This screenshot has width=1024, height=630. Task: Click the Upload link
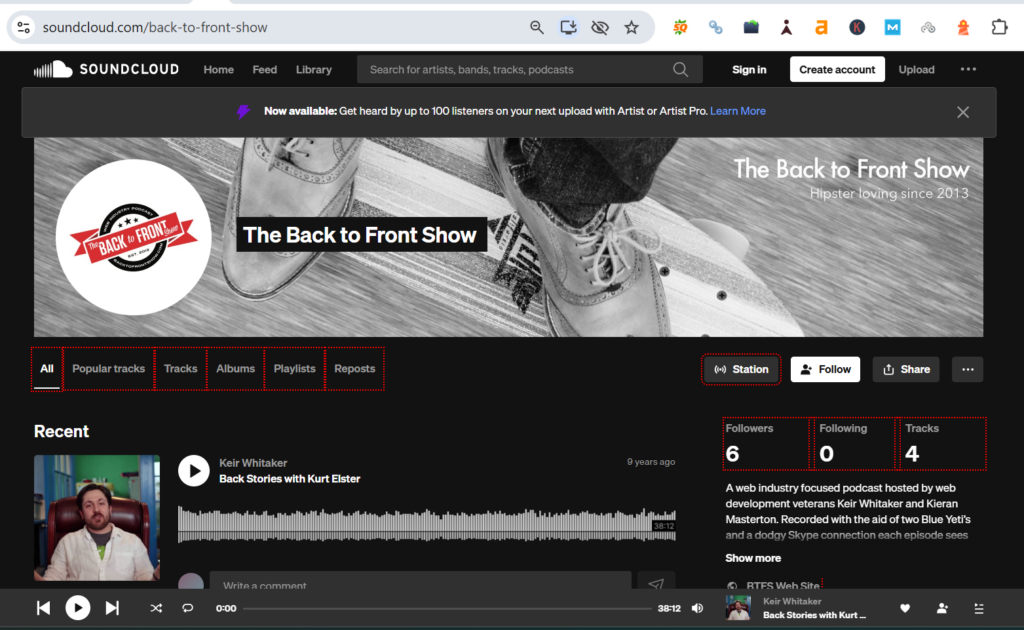click(x=916, y=69)
